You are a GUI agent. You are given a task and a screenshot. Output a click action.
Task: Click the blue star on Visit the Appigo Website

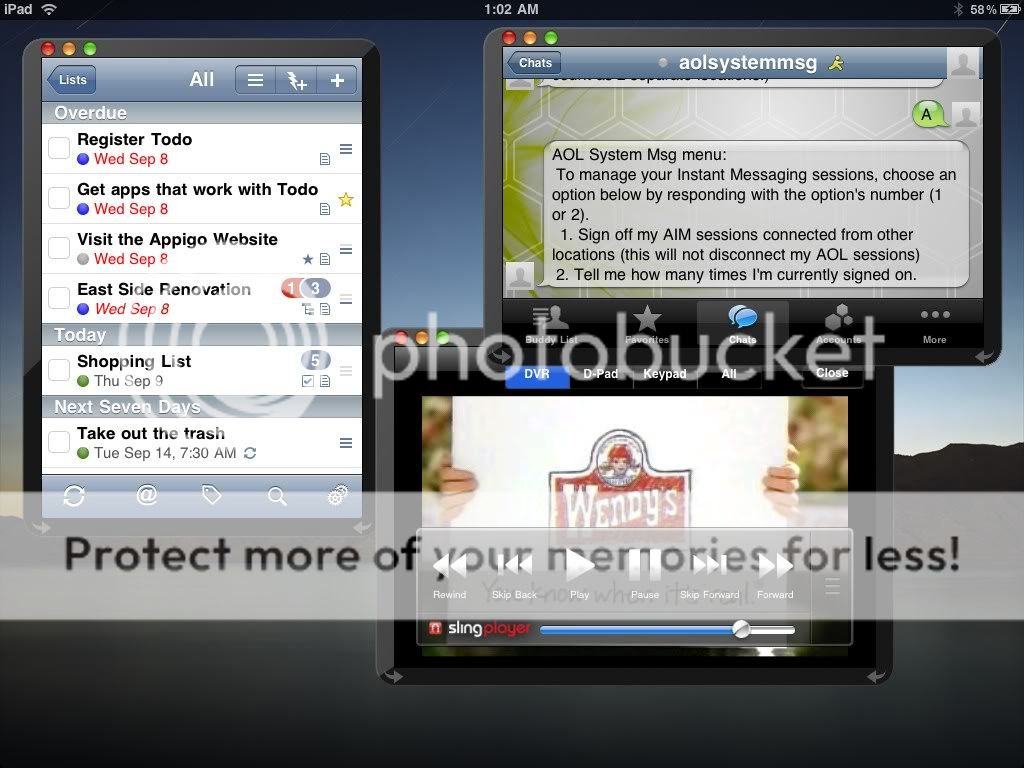(308, 259)
